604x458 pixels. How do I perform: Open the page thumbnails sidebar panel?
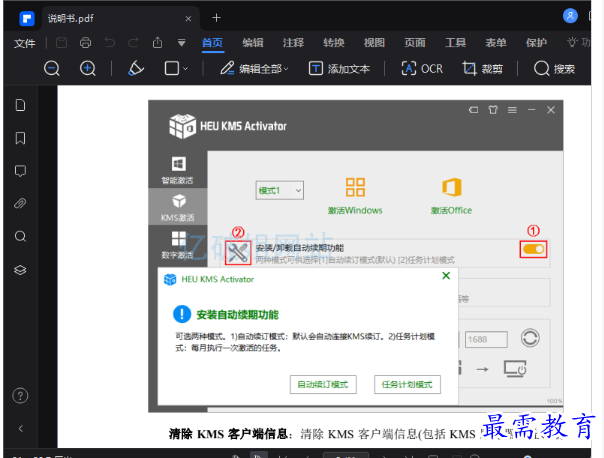pyautogui.click(x=20, y=105)
